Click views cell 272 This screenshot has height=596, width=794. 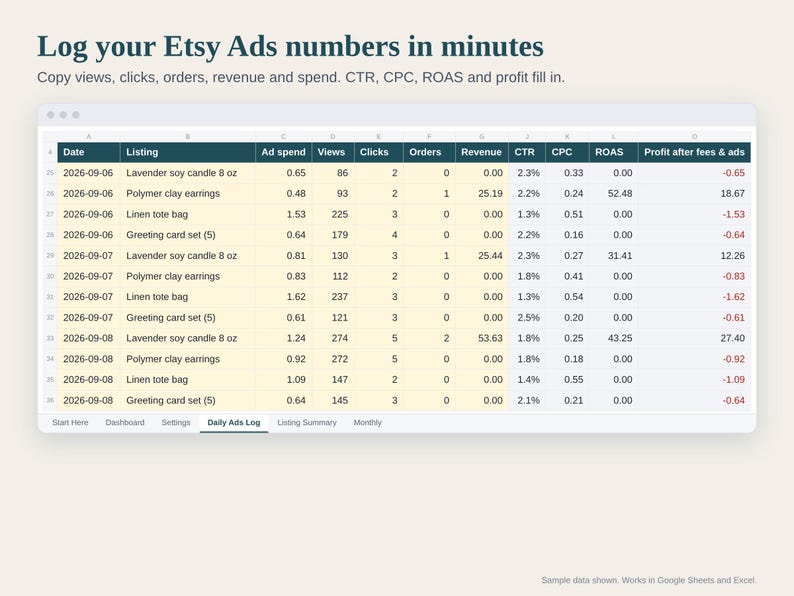[x=333, y=359]
